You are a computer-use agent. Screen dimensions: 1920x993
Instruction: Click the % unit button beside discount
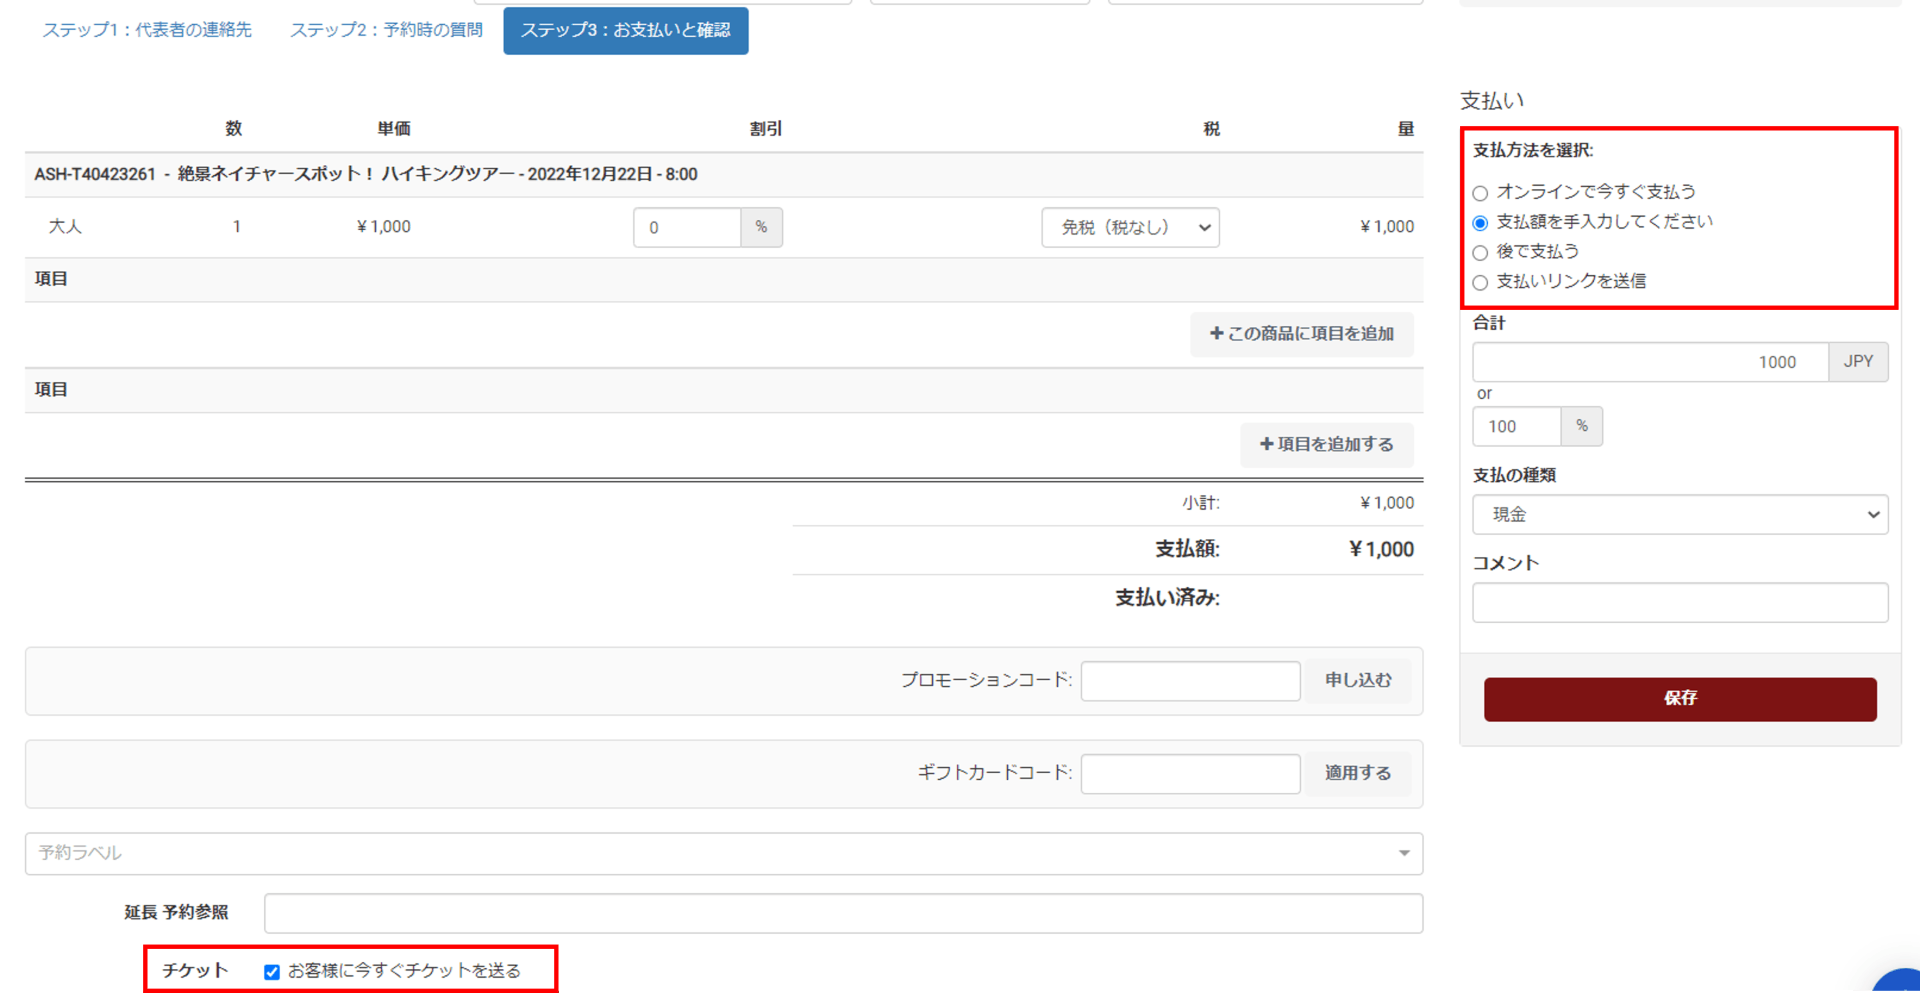click(762, 228)
